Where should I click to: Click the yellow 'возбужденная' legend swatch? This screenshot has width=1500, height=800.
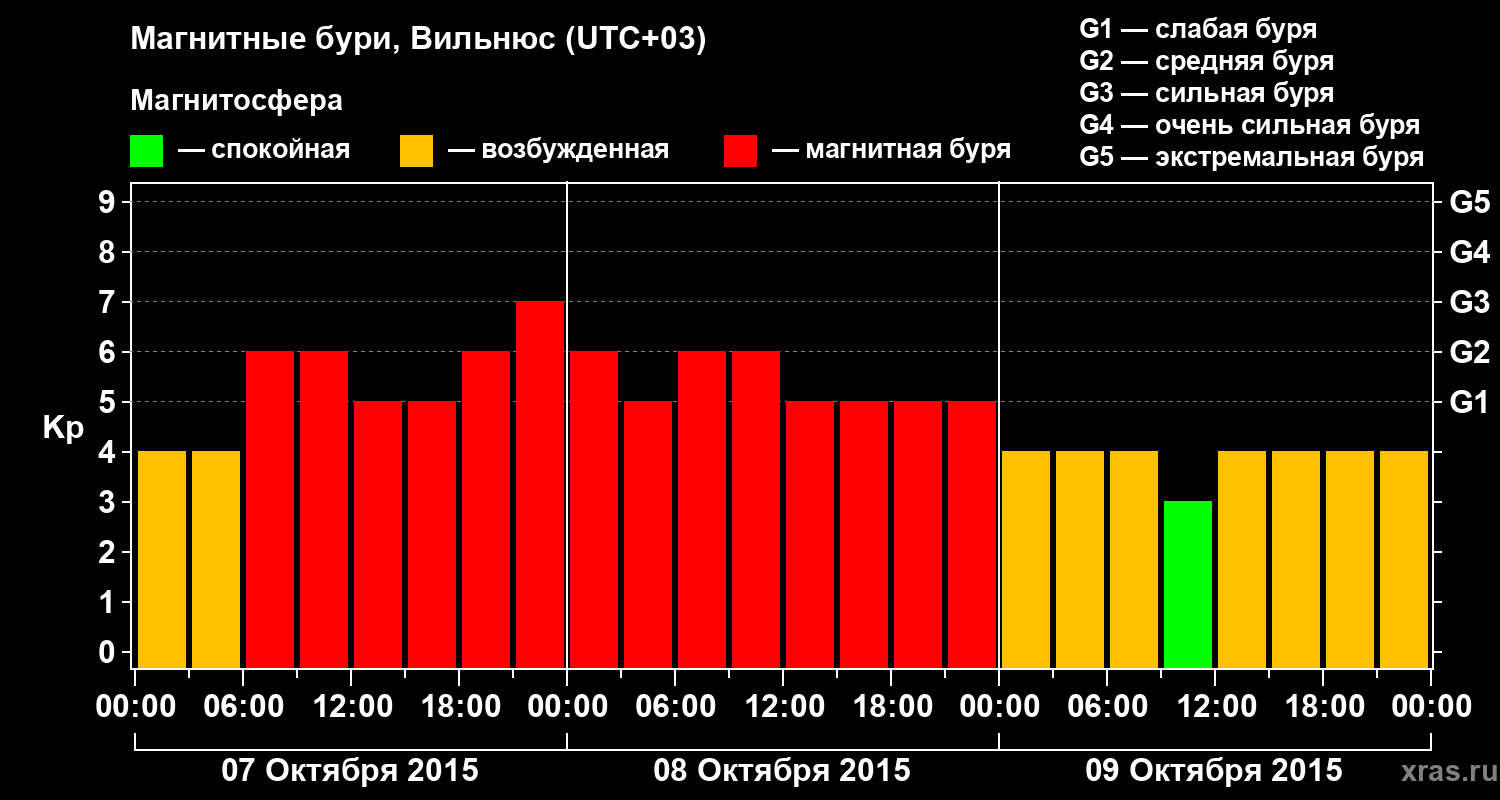(416, 151)
